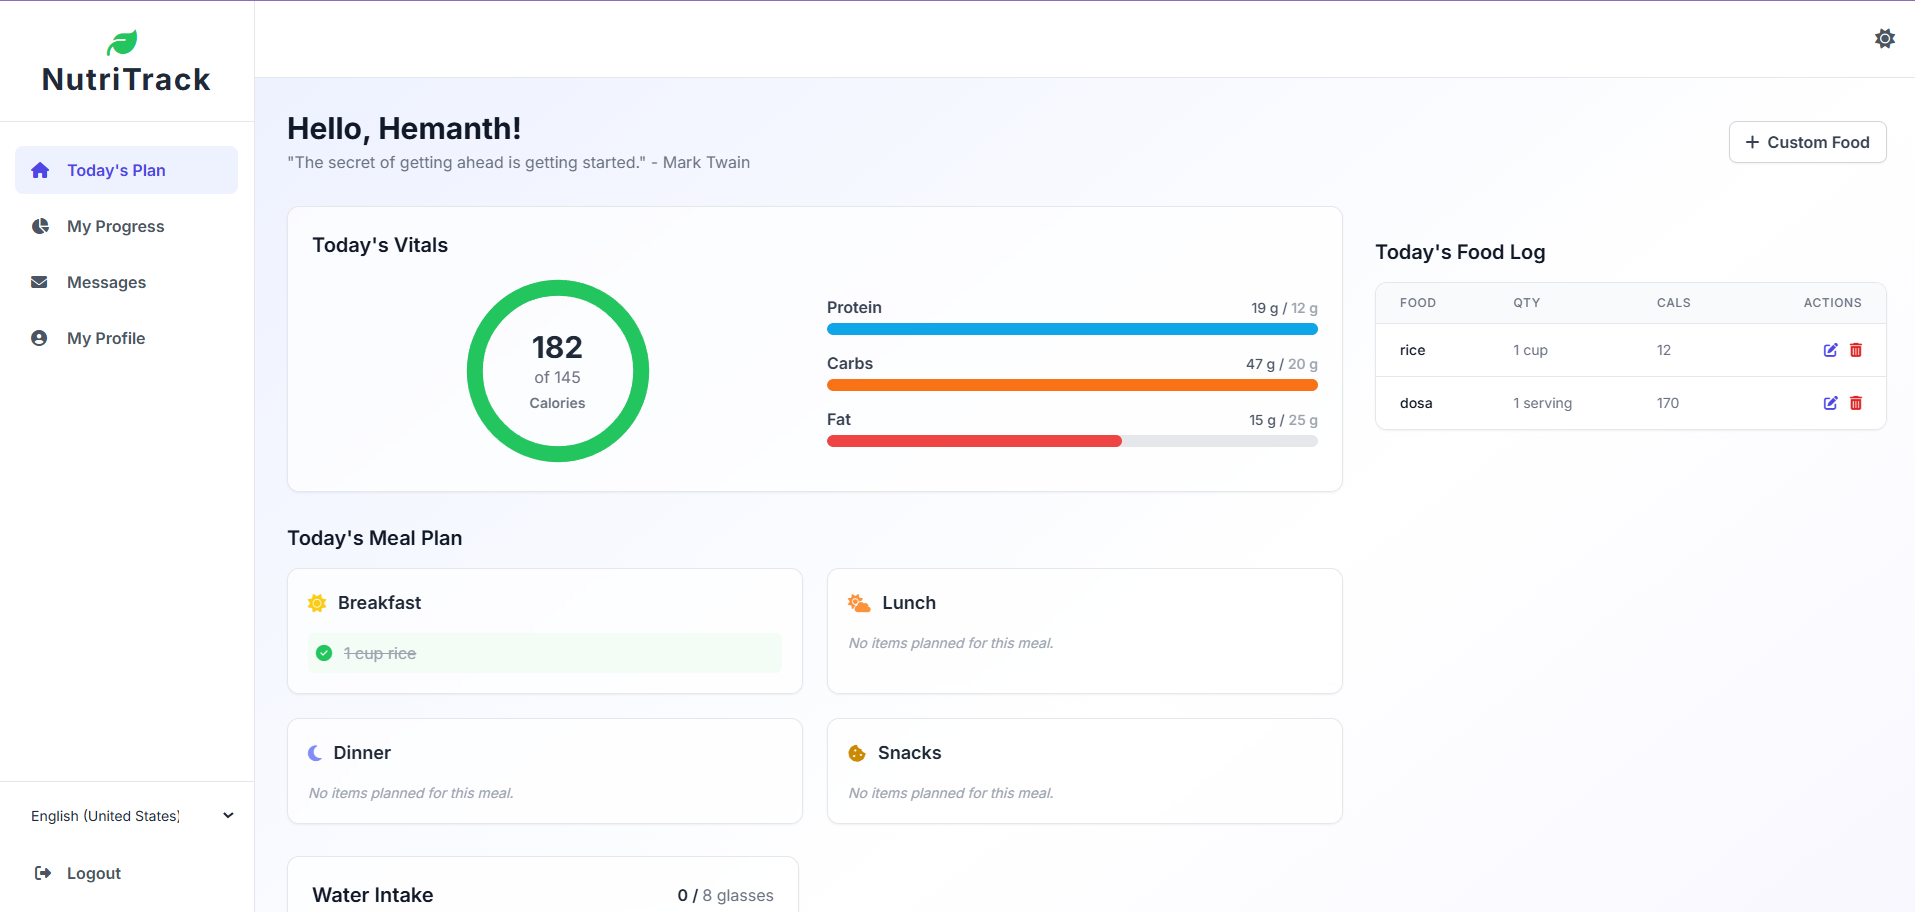Click the My Profile user icon

click(40, 338)
